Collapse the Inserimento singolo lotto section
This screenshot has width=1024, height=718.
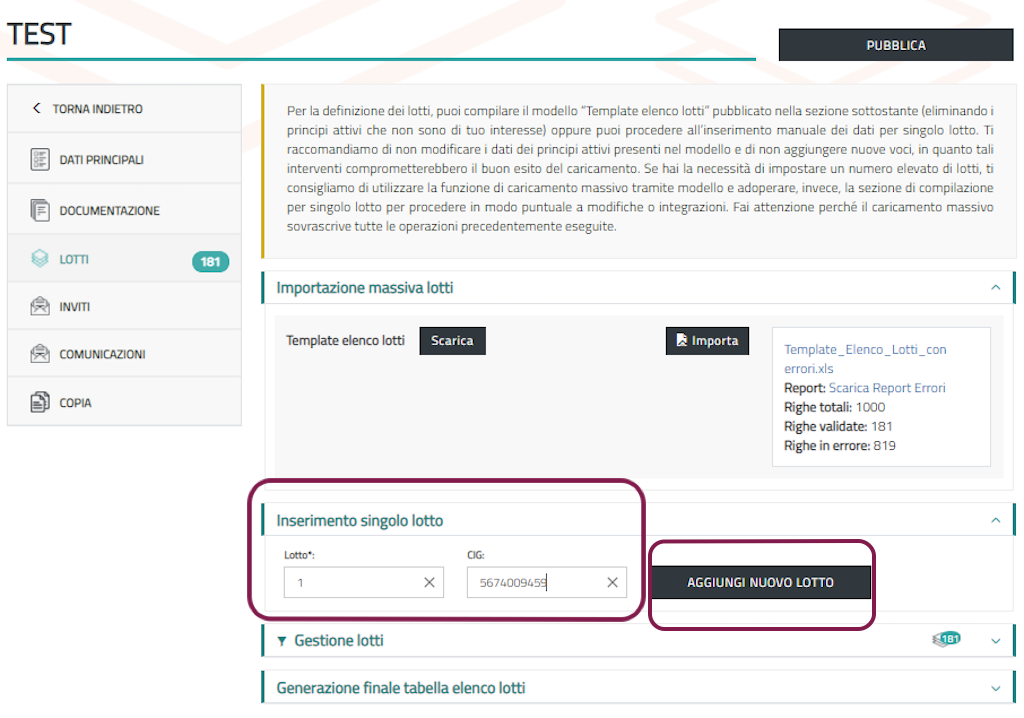click(x=995, y=520)
